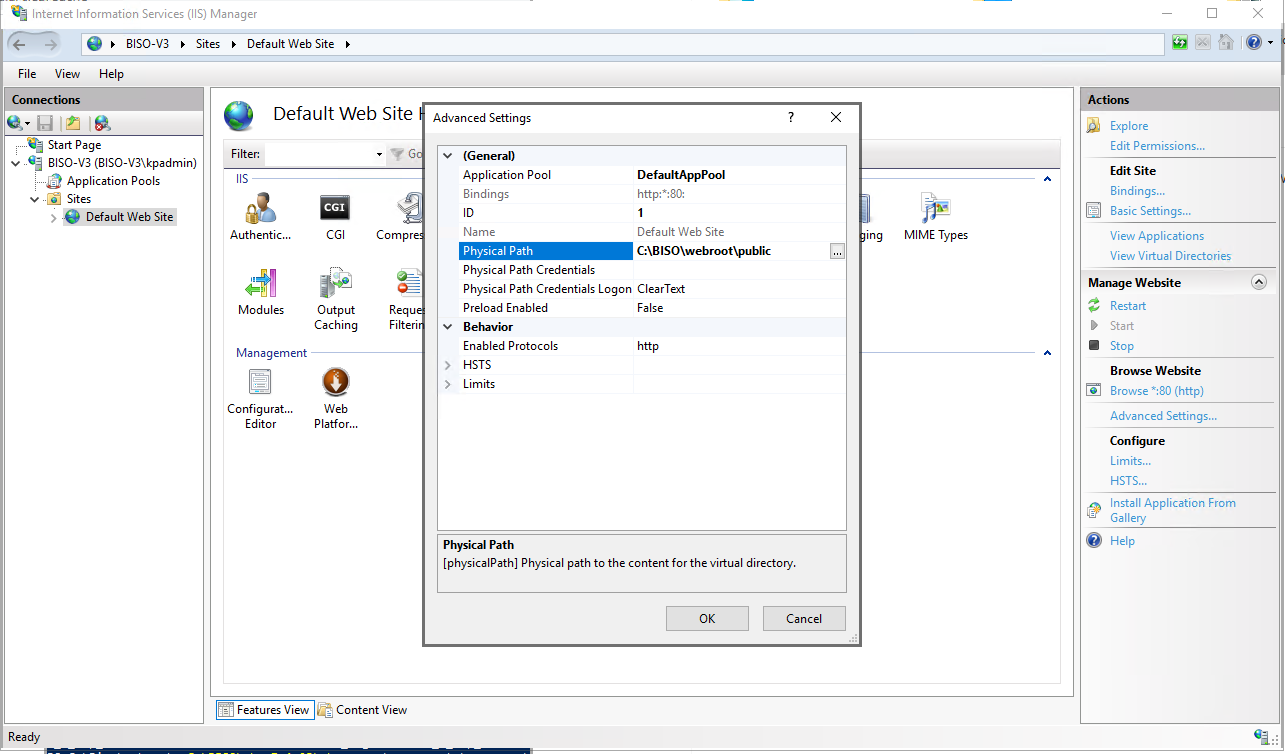Expand the Default Web Site tree node
Viewport: 1285px width, 754px height.
pyautogui.click(x=54, y=217)
